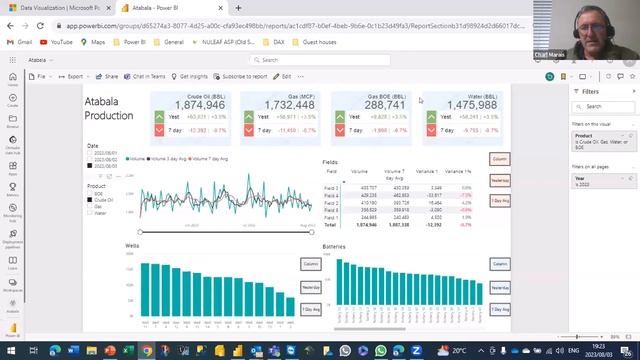Tick the second Date slicer checkbox
Viewport: 640px width, 360px height.
[x=89, y=160]
